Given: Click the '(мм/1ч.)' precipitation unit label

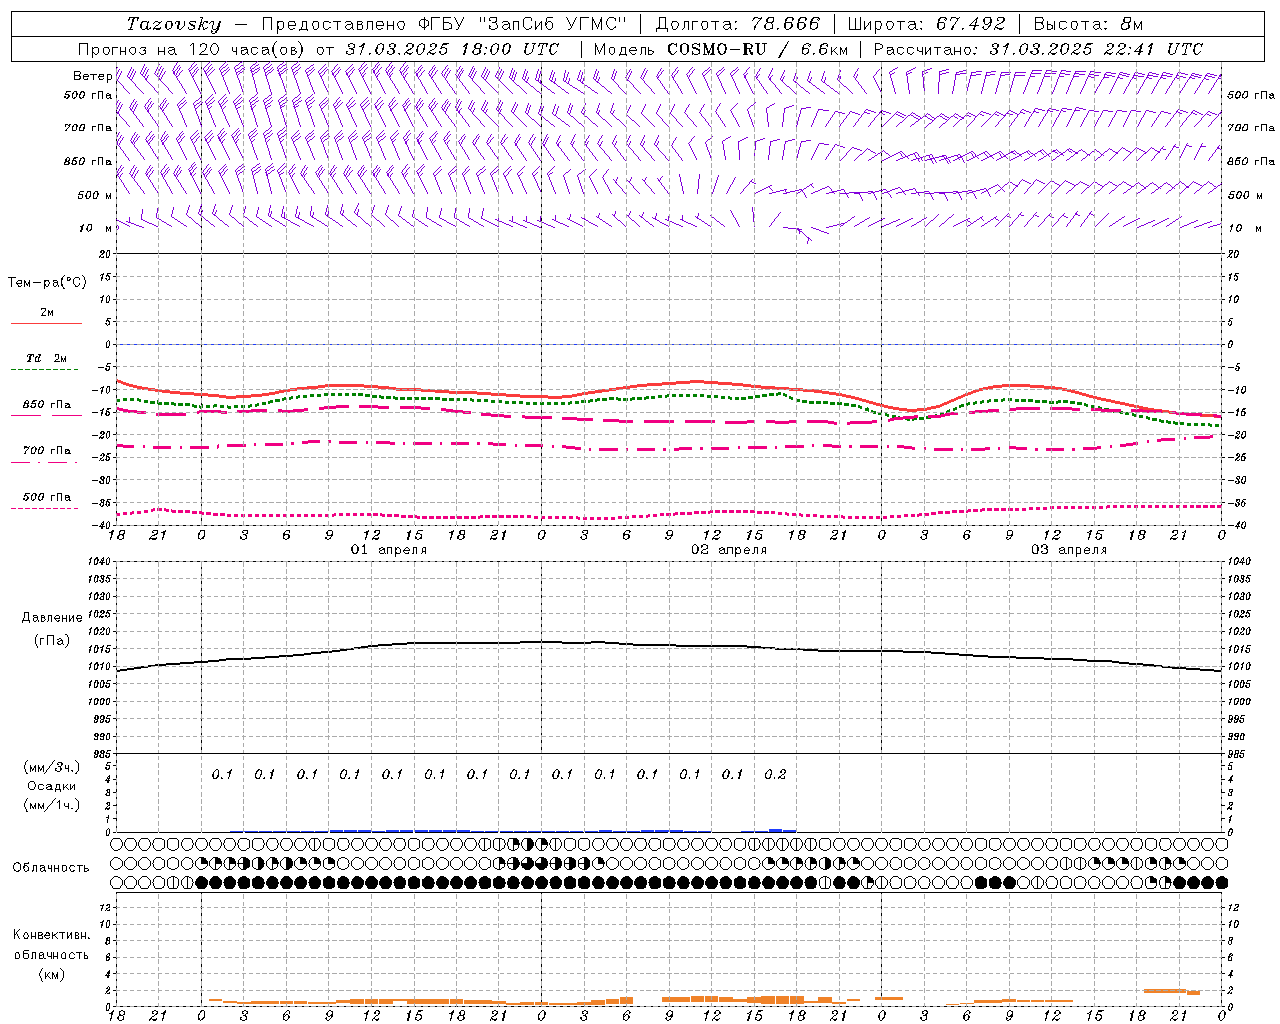Looking at the screenshot, I should (52, 805).
